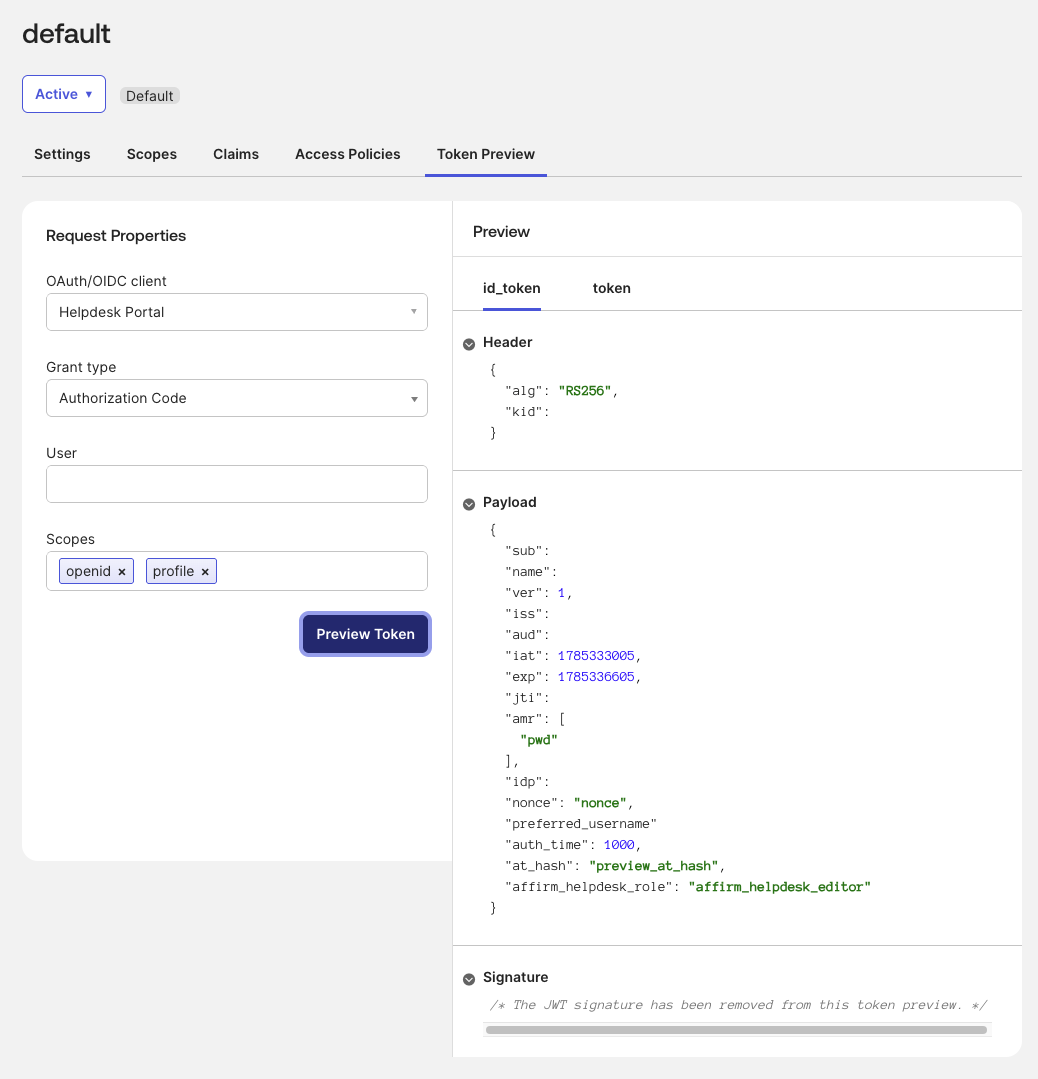
Task: Click the "ver" value 1
Action: coord(562,593)
